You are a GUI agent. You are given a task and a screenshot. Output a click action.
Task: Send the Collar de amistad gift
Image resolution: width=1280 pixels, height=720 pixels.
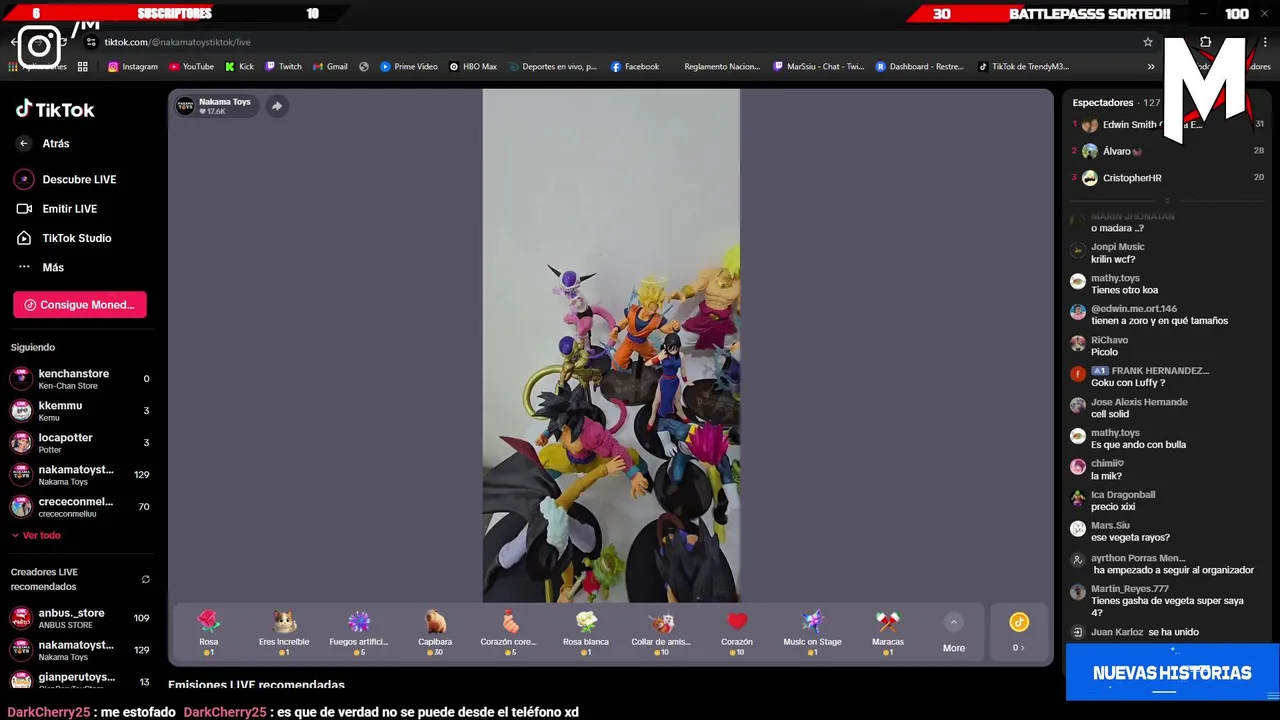[x=661, y=633]
